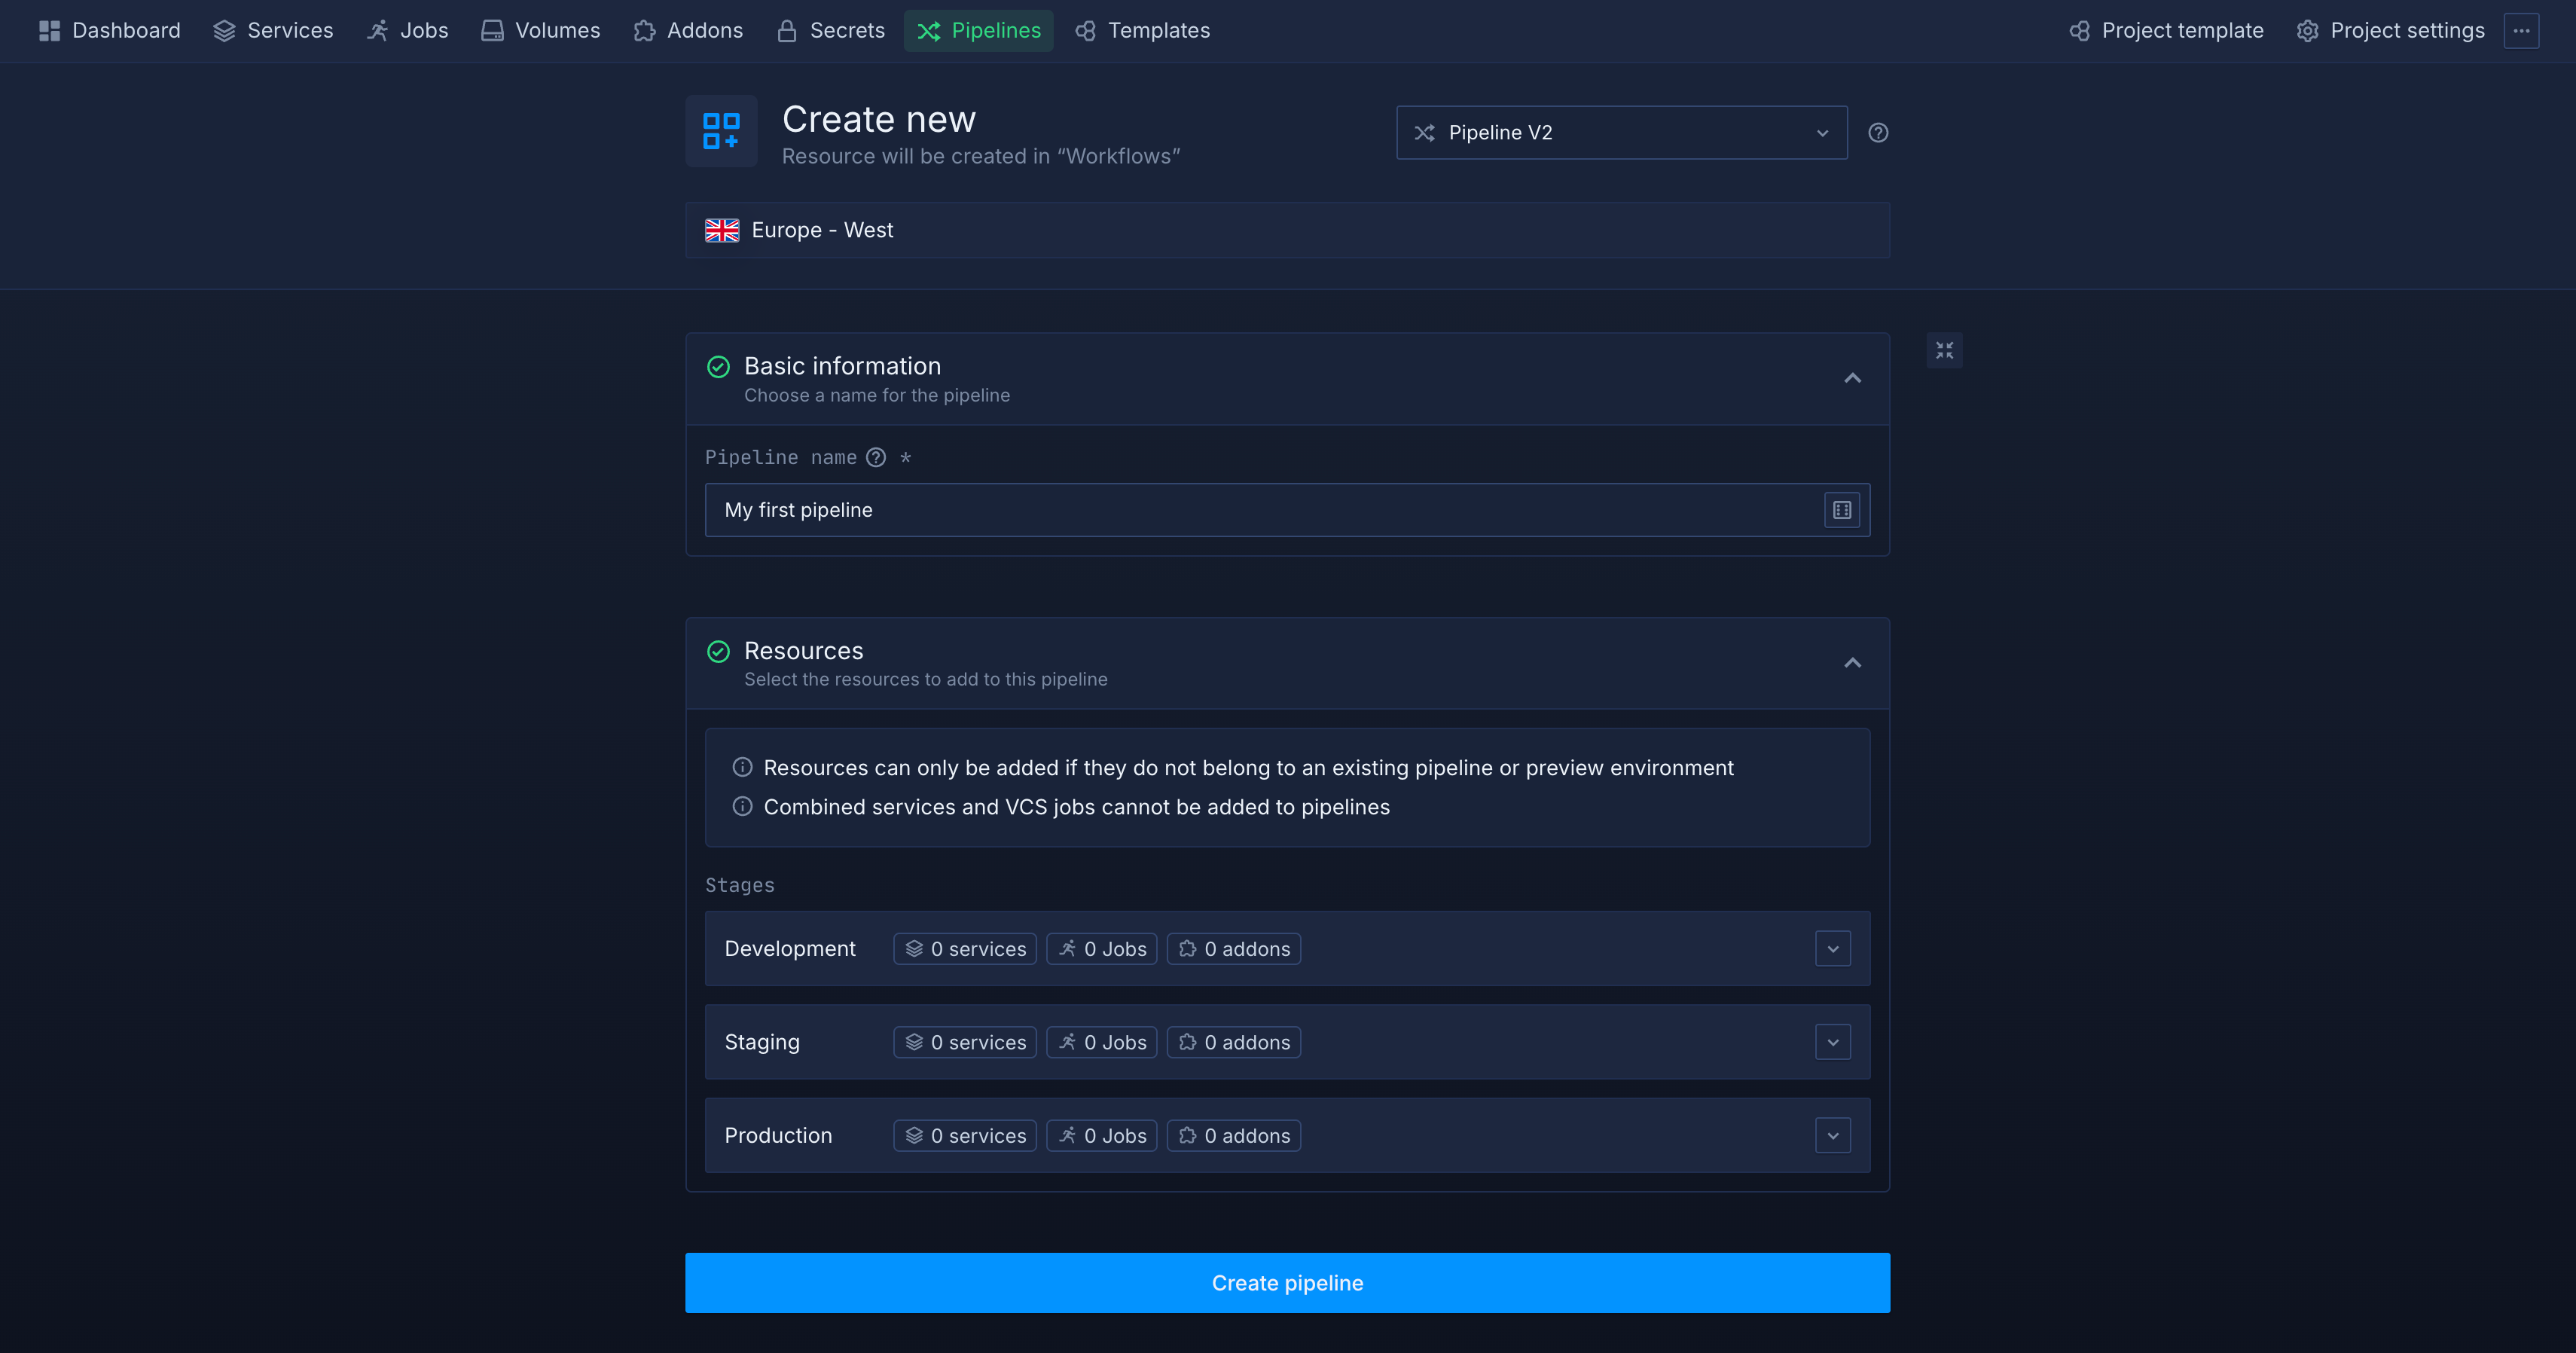2576x1353 pixels.
Task: Expand the Production stage
Action: [1832, 1136]
